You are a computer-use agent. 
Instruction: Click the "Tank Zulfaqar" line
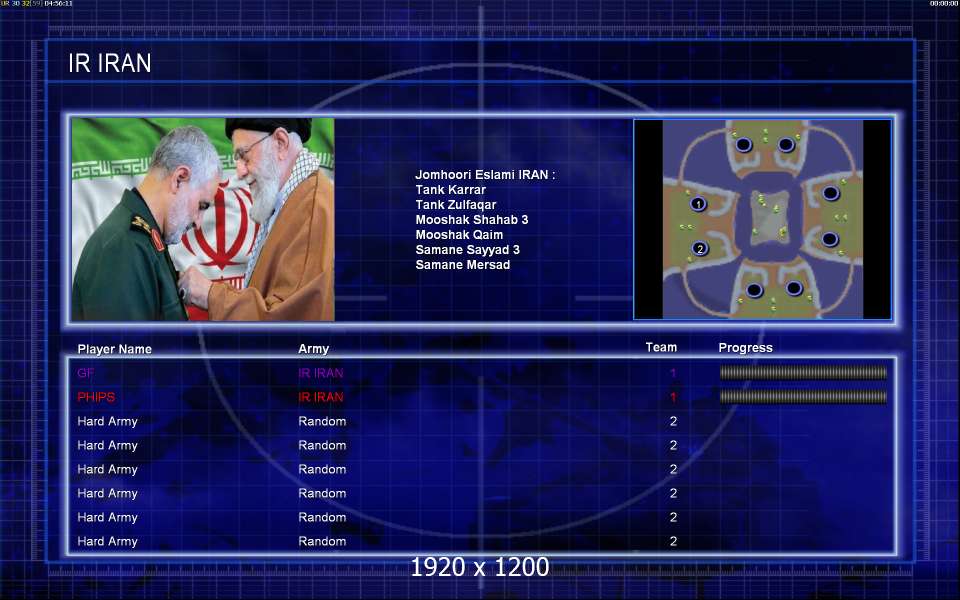456,204
